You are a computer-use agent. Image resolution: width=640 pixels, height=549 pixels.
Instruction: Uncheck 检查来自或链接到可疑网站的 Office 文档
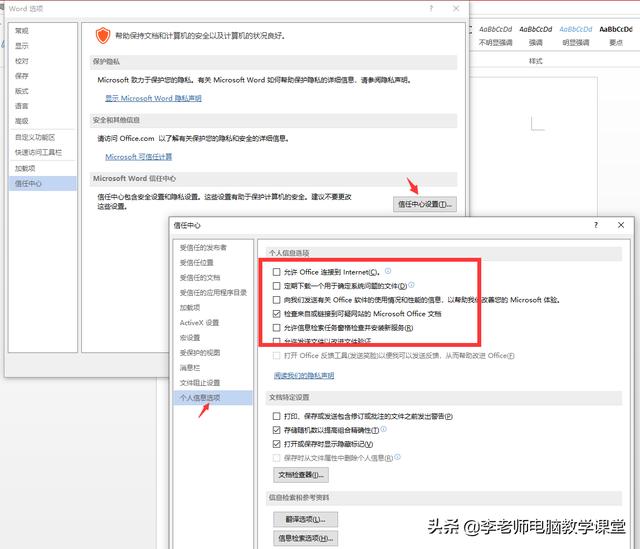pyautogui.click(x=277, y=313)
